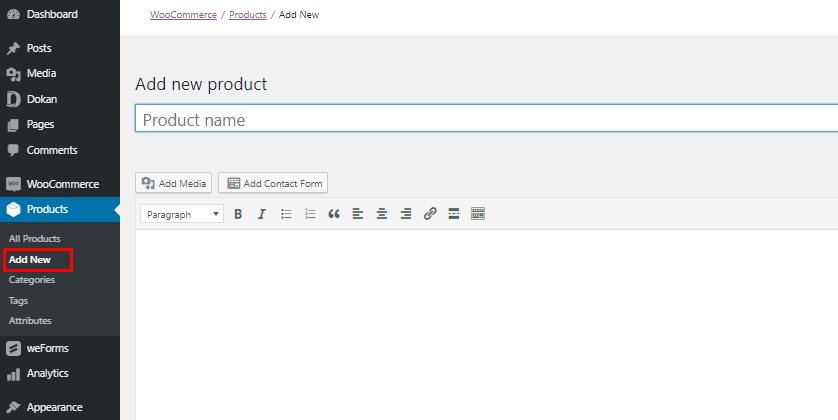The width and height of the screenshot is (838, 420).
Task: Toggle the full editor toolbar
Action: point(478,214)
